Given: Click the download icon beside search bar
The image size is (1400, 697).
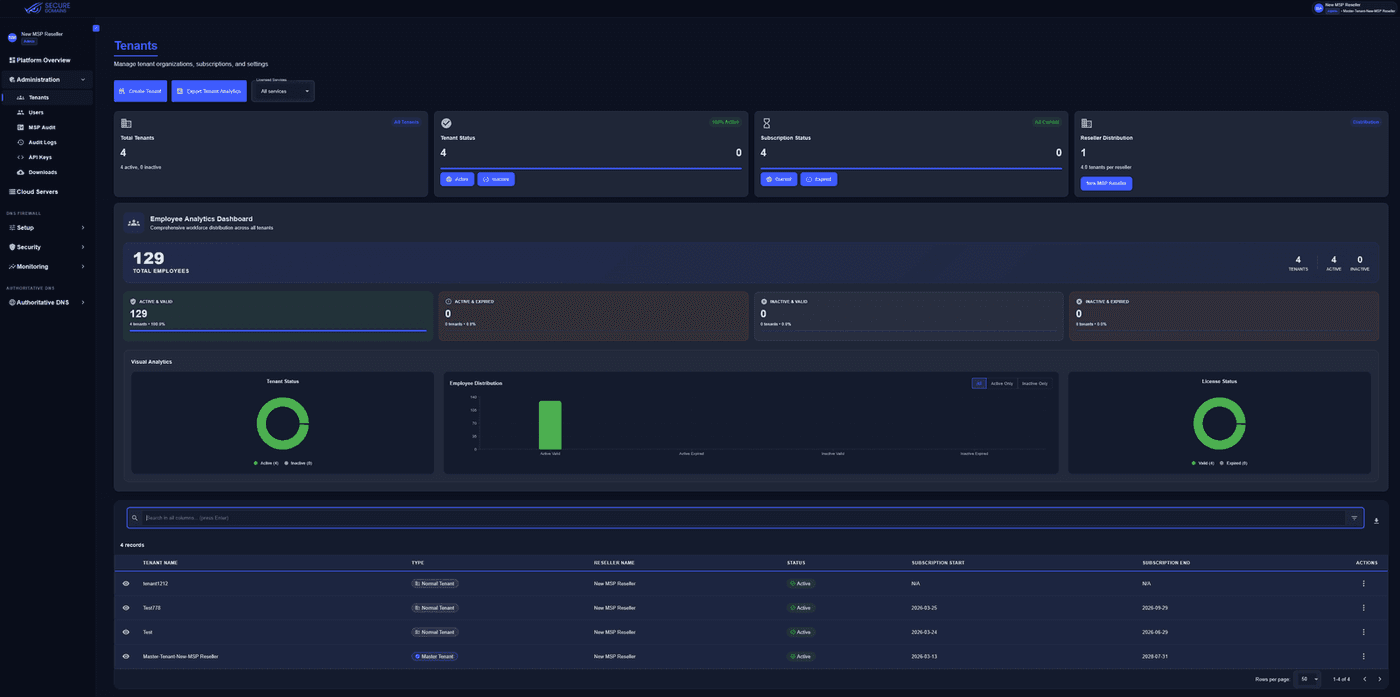Looking at the screenshot, I should [x=1376, y=520].
